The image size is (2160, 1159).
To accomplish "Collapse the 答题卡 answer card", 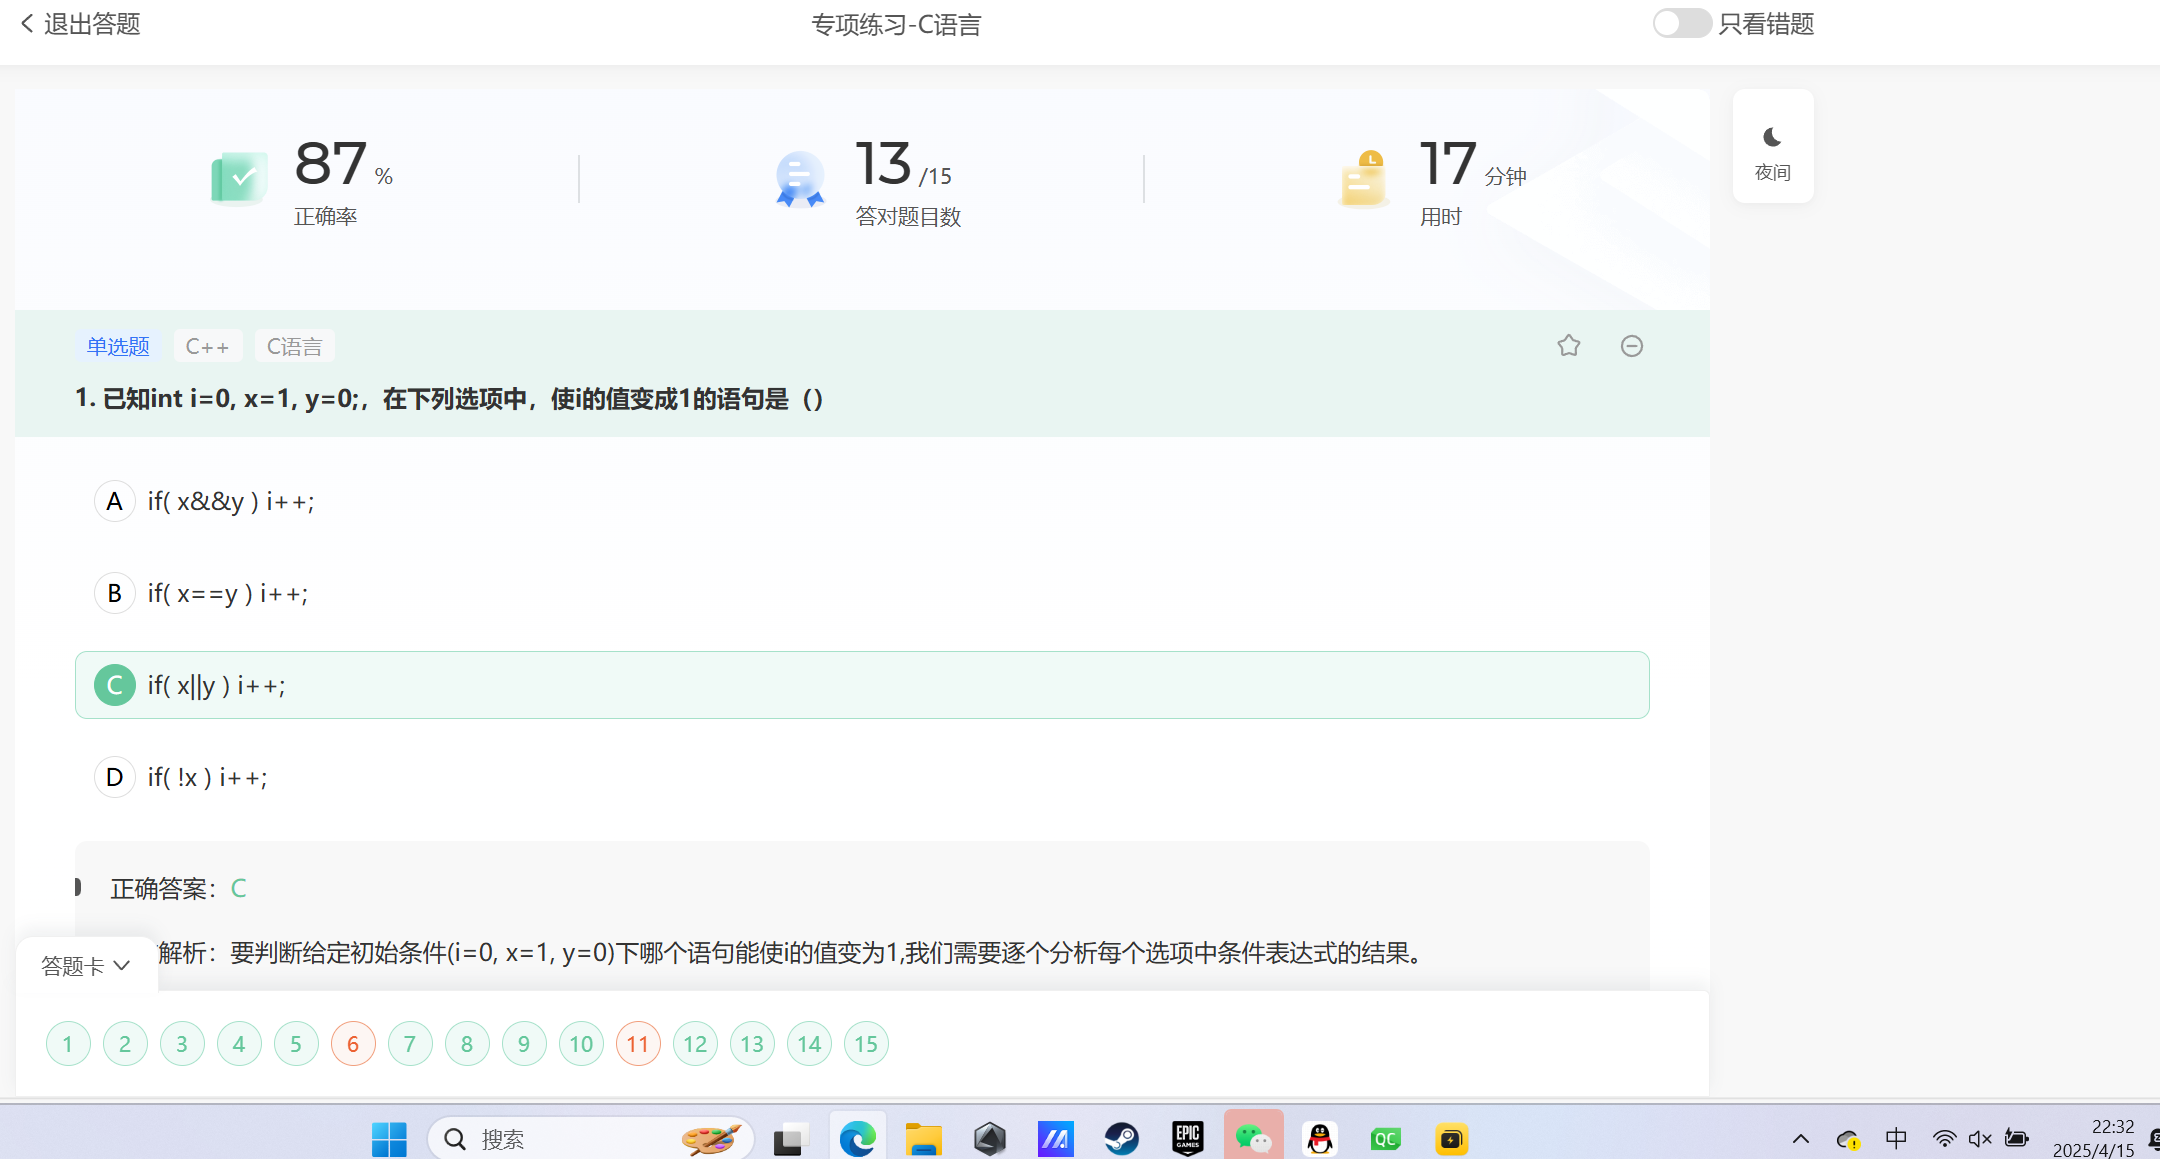I will pyautogui.click(x=86, y=966).
